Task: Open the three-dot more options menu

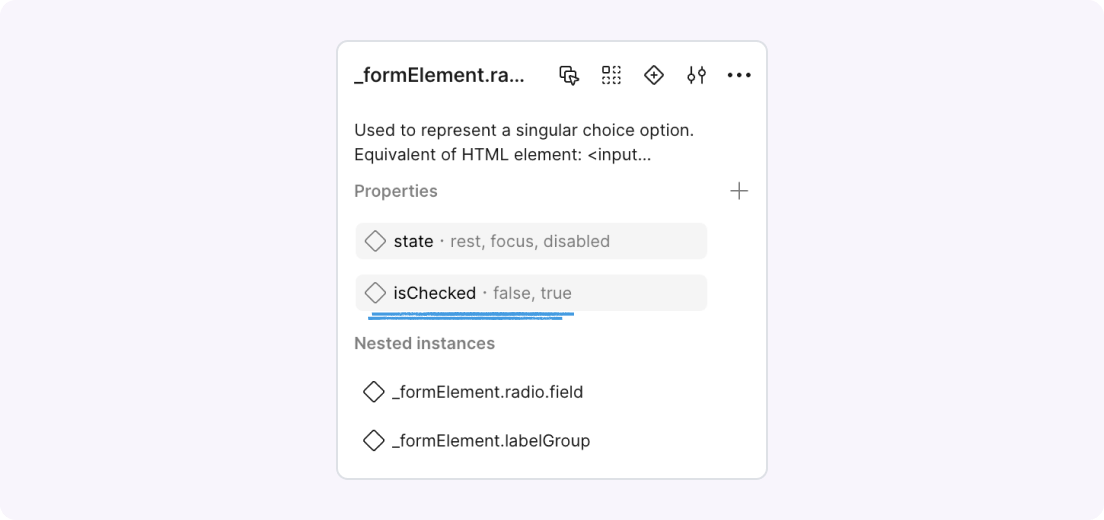Action: click(x=739, y=75)
